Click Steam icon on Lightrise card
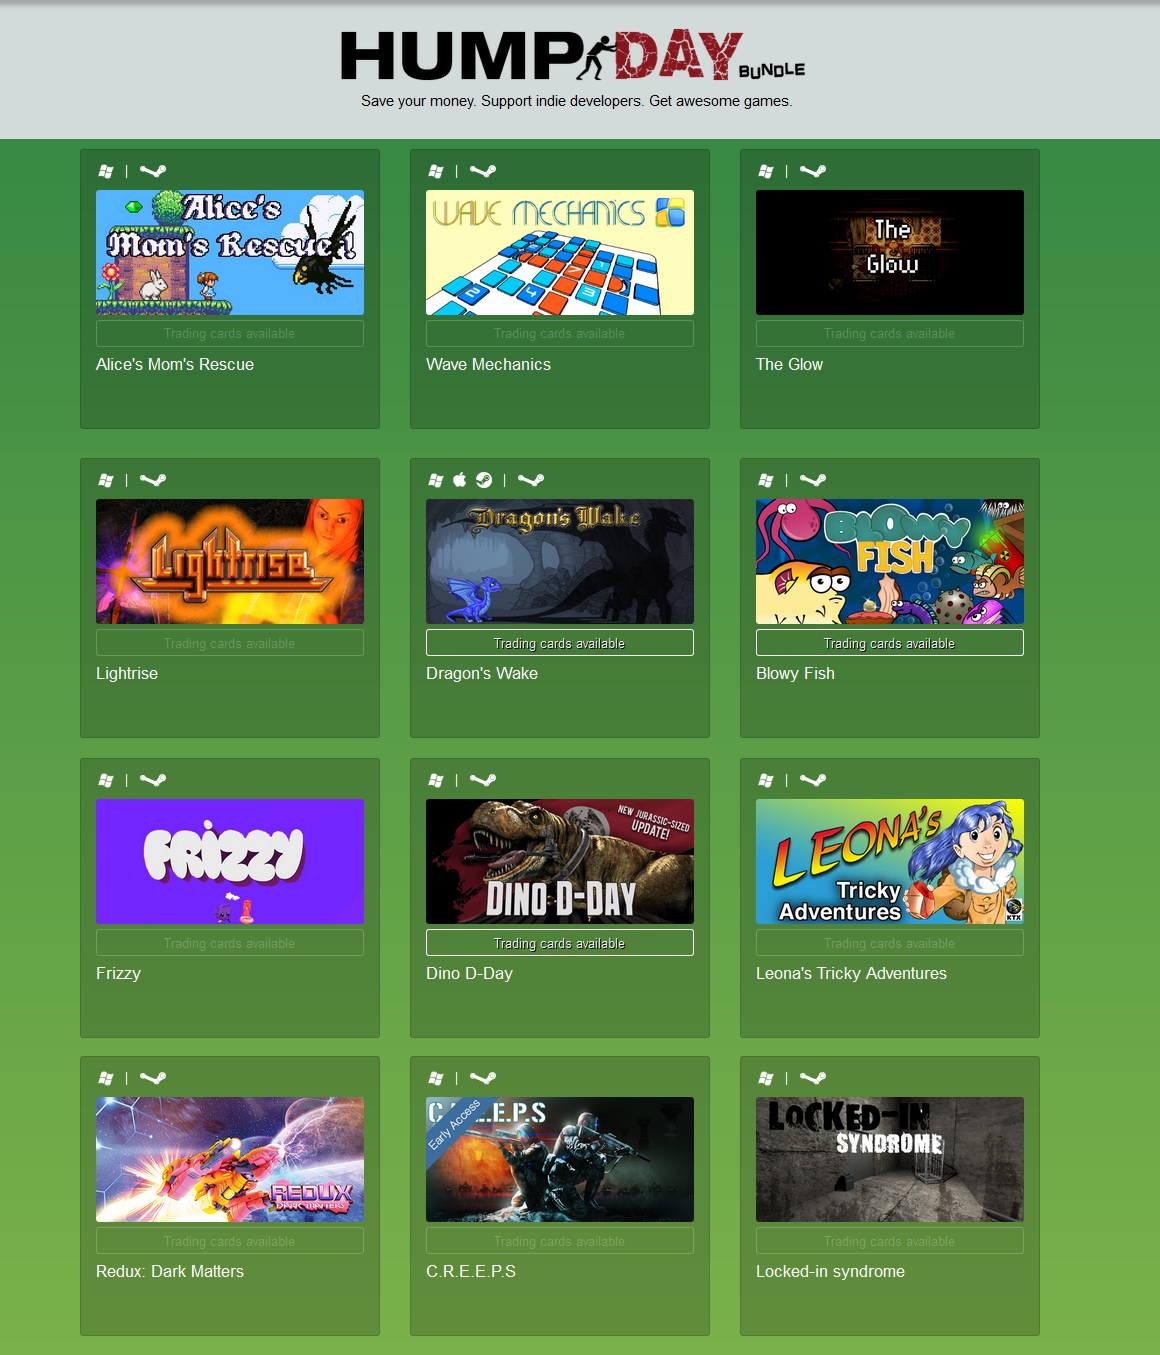Screen dimensions: 1160x1355 [x=153, y=480]
